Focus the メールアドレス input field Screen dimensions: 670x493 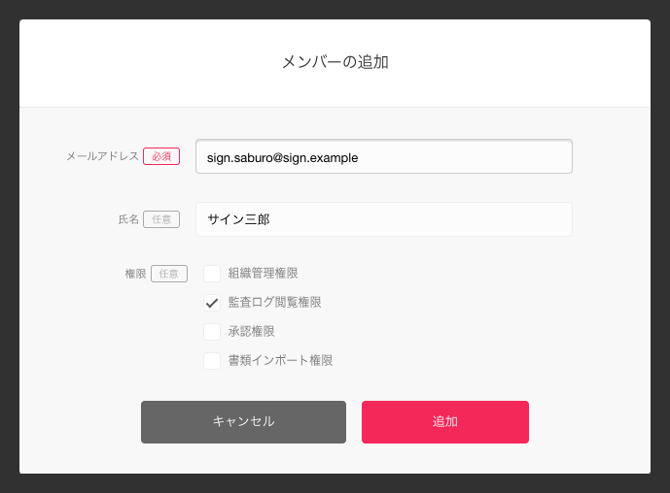tap(384, 156)
